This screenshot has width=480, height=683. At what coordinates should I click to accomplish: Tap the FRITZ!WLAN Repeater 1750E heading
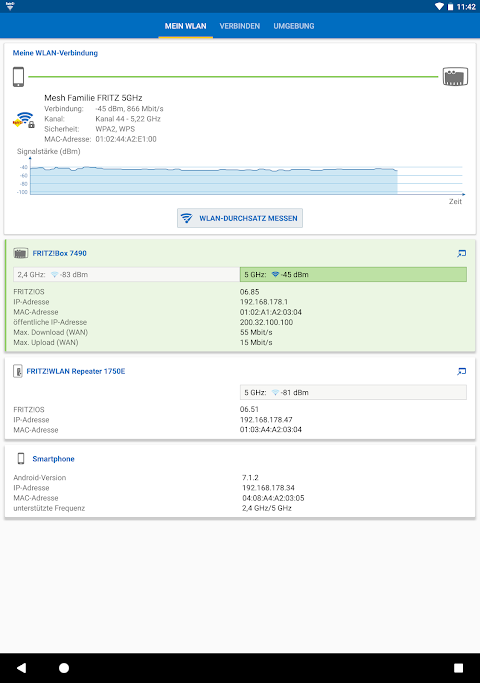click(76, 371)
